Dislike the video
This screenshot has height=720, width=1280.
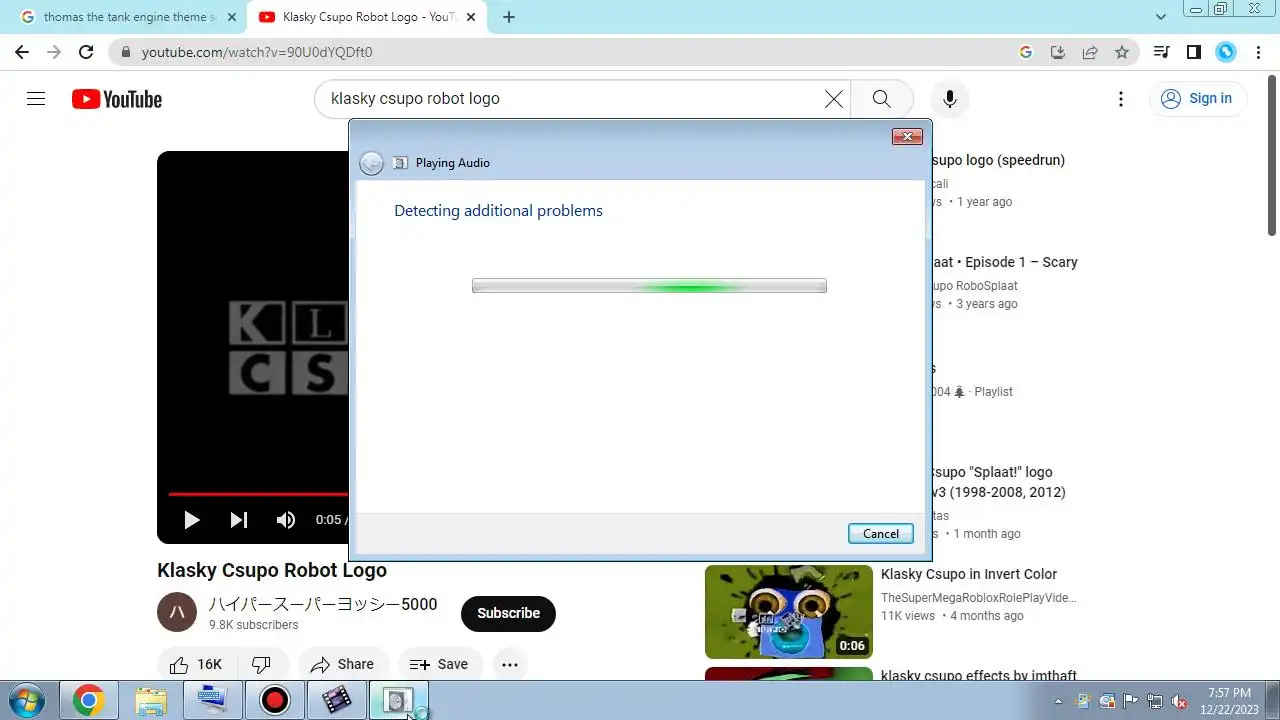[x=262, y=664]
